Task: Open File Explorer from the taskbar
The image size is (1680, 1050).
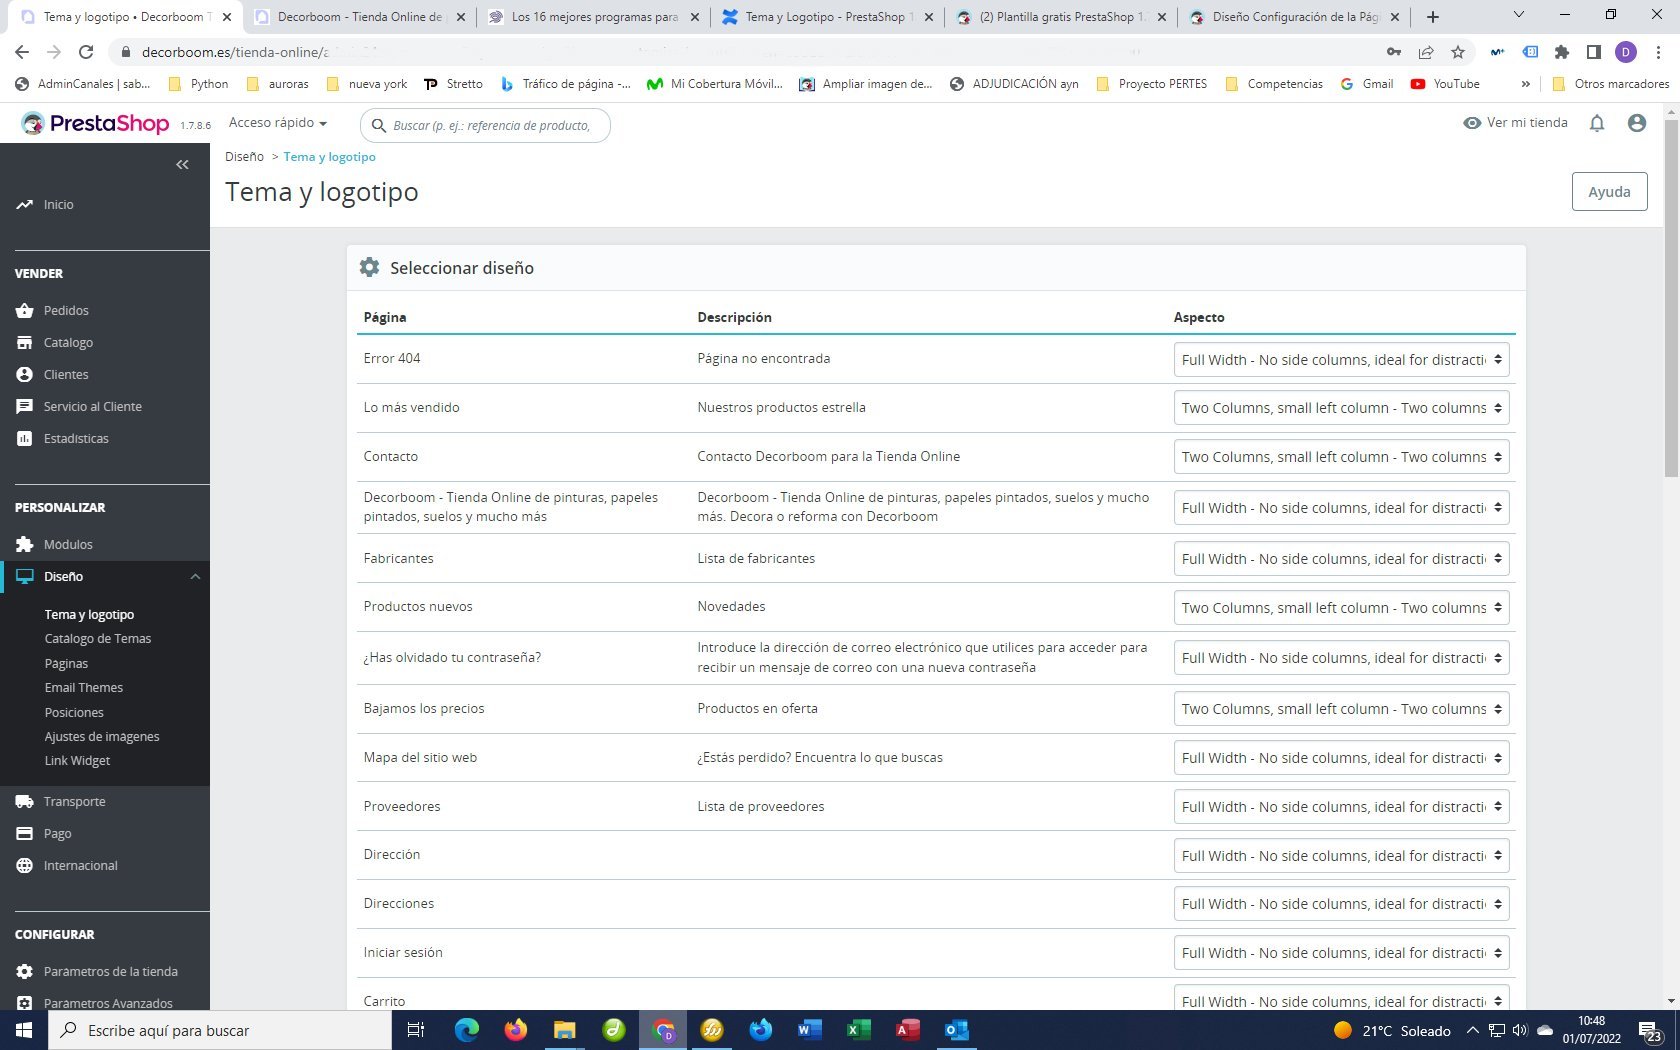Action: click(x=565, y=1030)
